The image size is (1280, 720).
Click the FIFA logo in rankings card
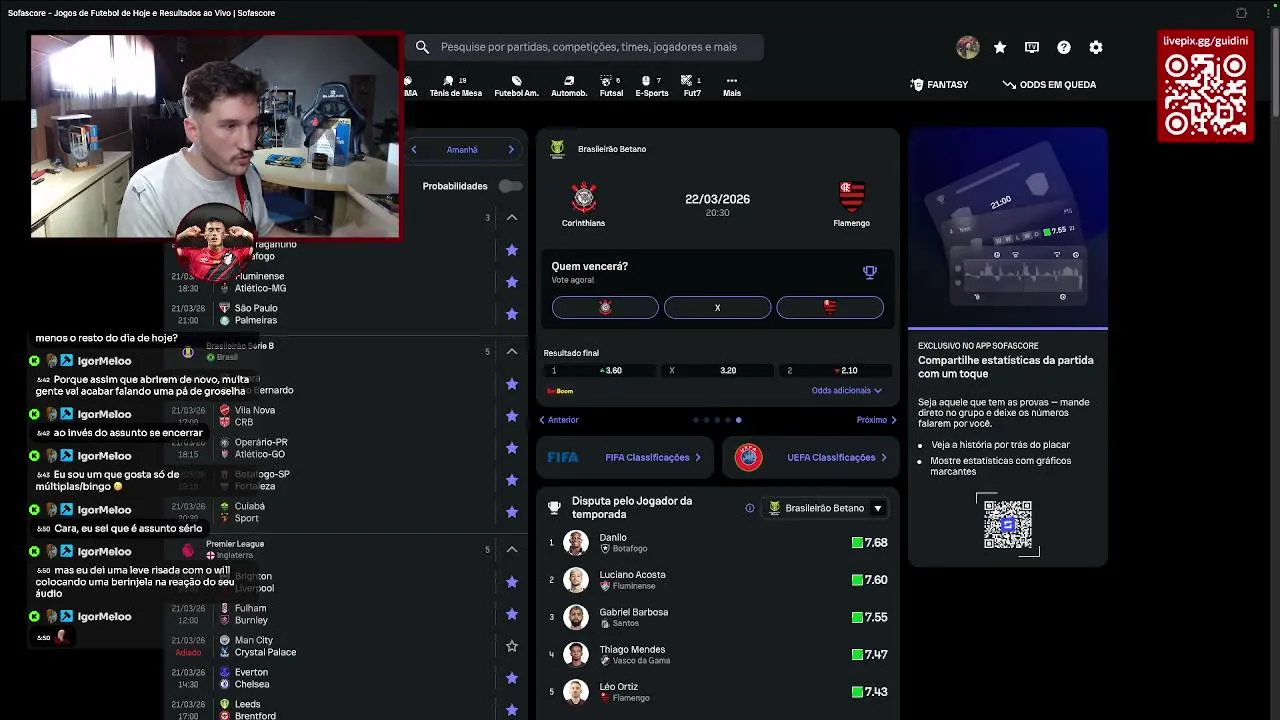coord(563,457)
